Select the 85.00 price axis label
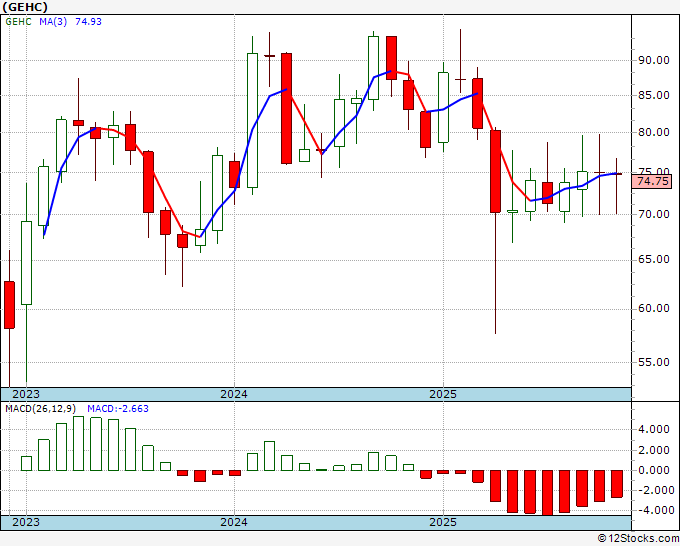Image resolution: width=680 pixels, height=546 pixels. coord(654,95)
